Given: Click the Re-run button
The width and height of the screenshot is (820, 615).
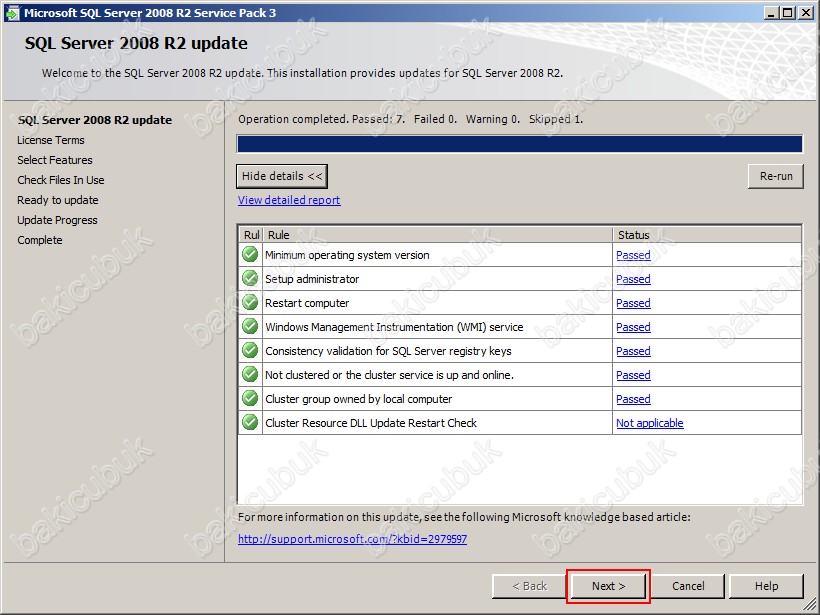Looking at the screenshot, I should point(776,176).
